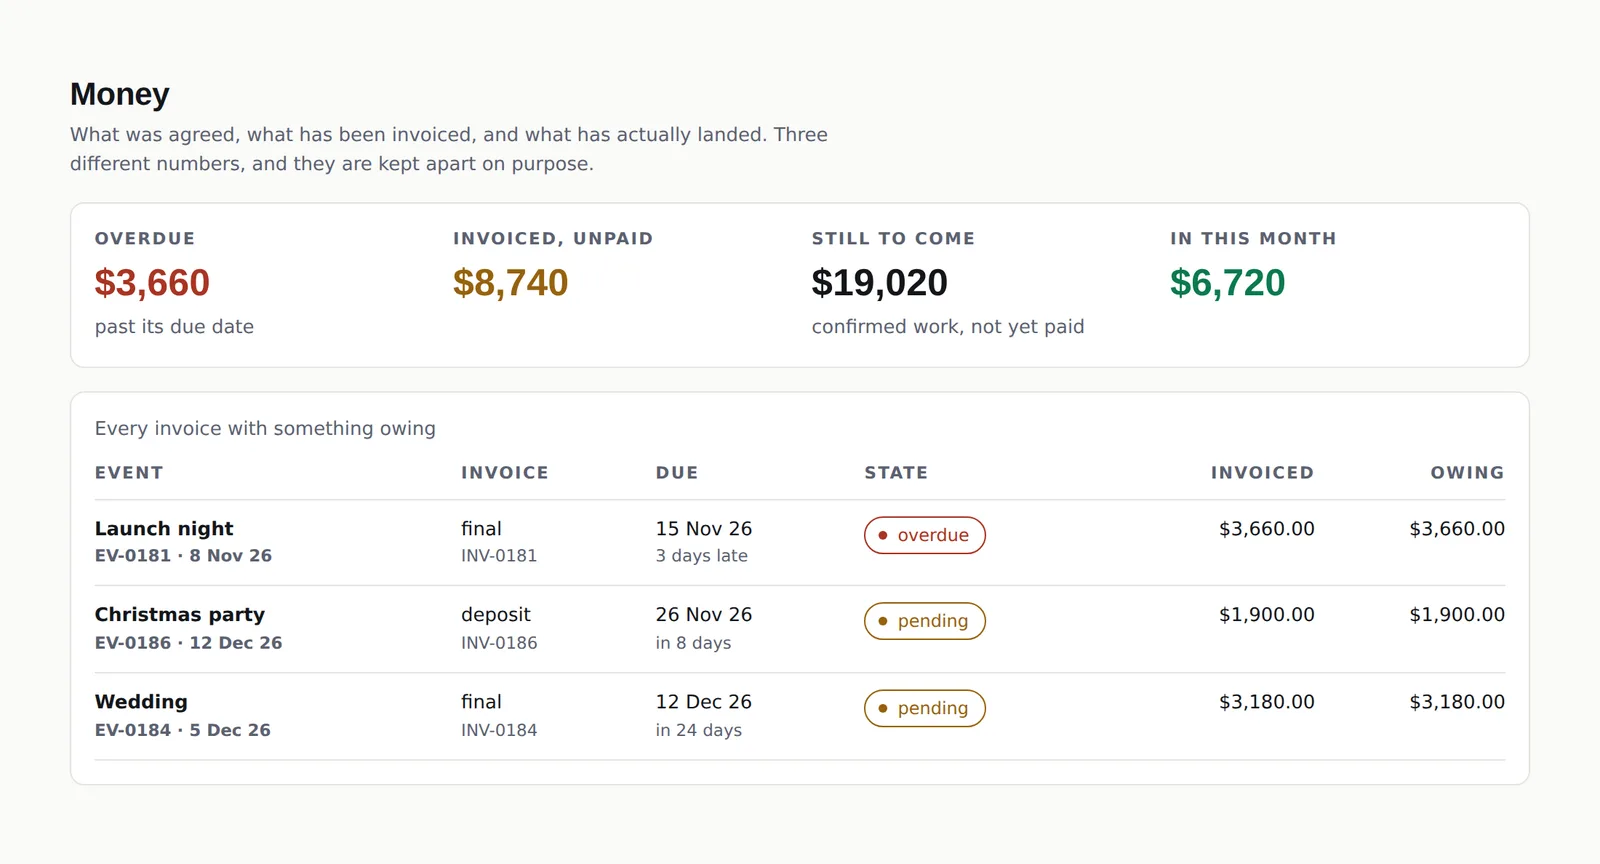Click the Launch night owing amount $3,660.00
Image resolution: width=1600 pixels, height=864 pixels.
[x=1457, y=529]
